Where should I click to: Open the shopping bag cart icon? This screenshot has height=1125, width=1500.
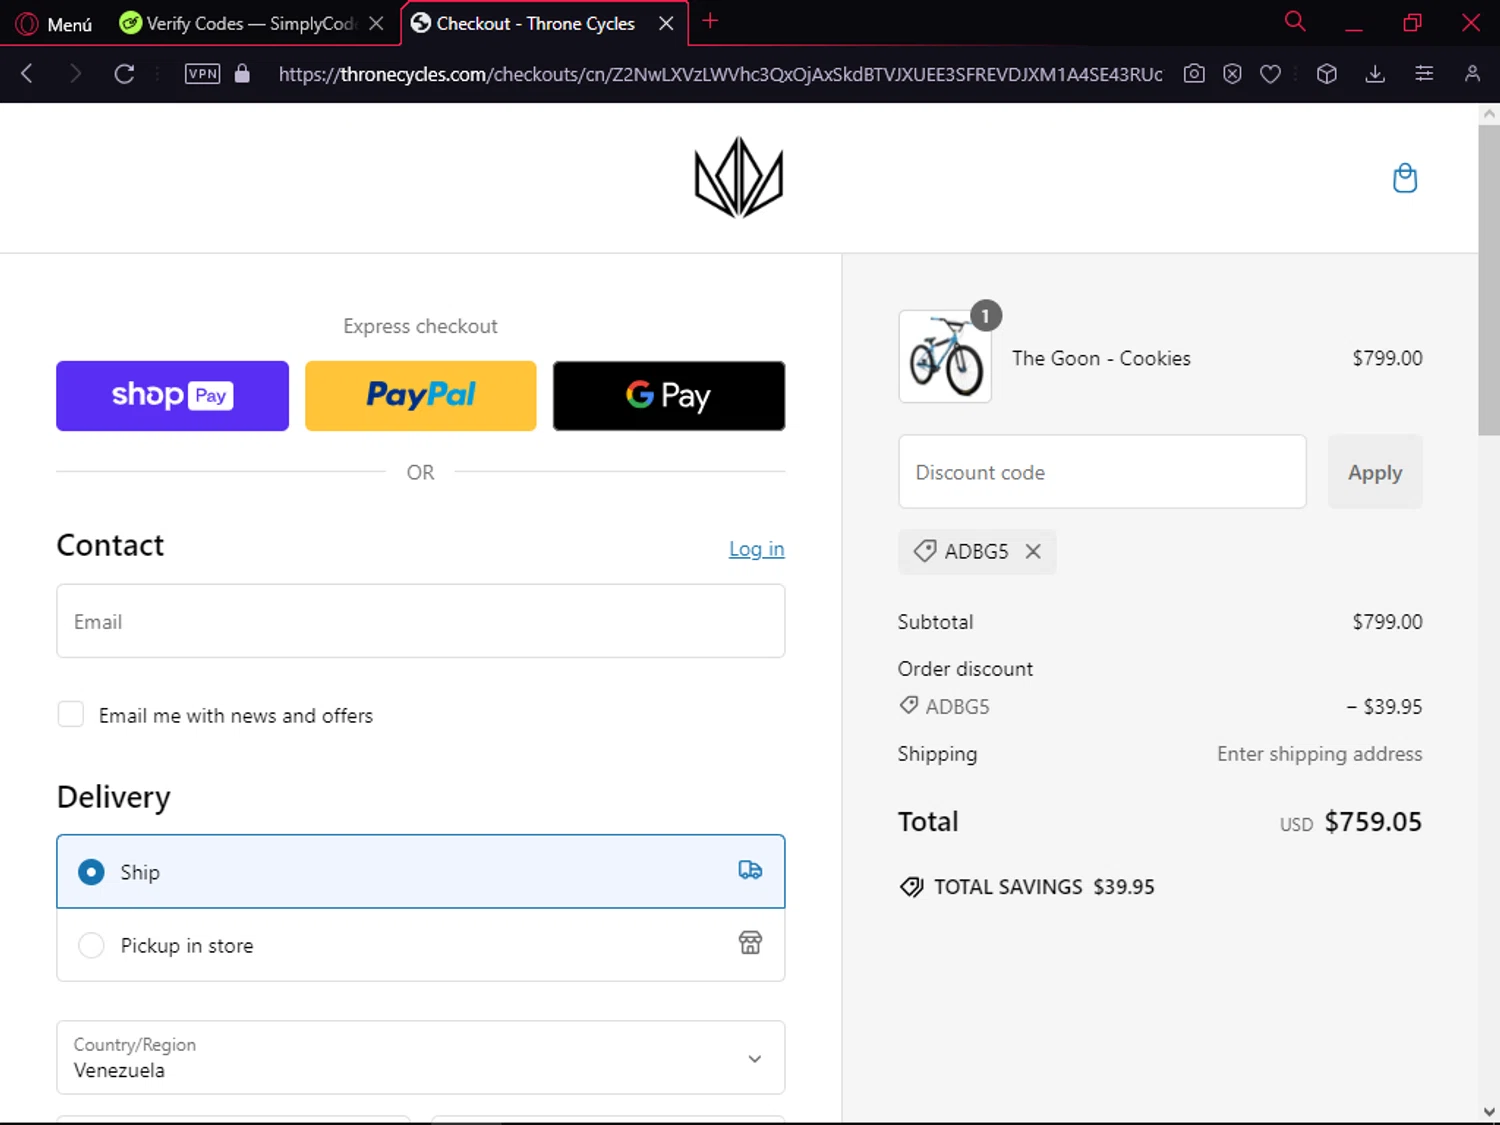click(x=1405, y=178)
